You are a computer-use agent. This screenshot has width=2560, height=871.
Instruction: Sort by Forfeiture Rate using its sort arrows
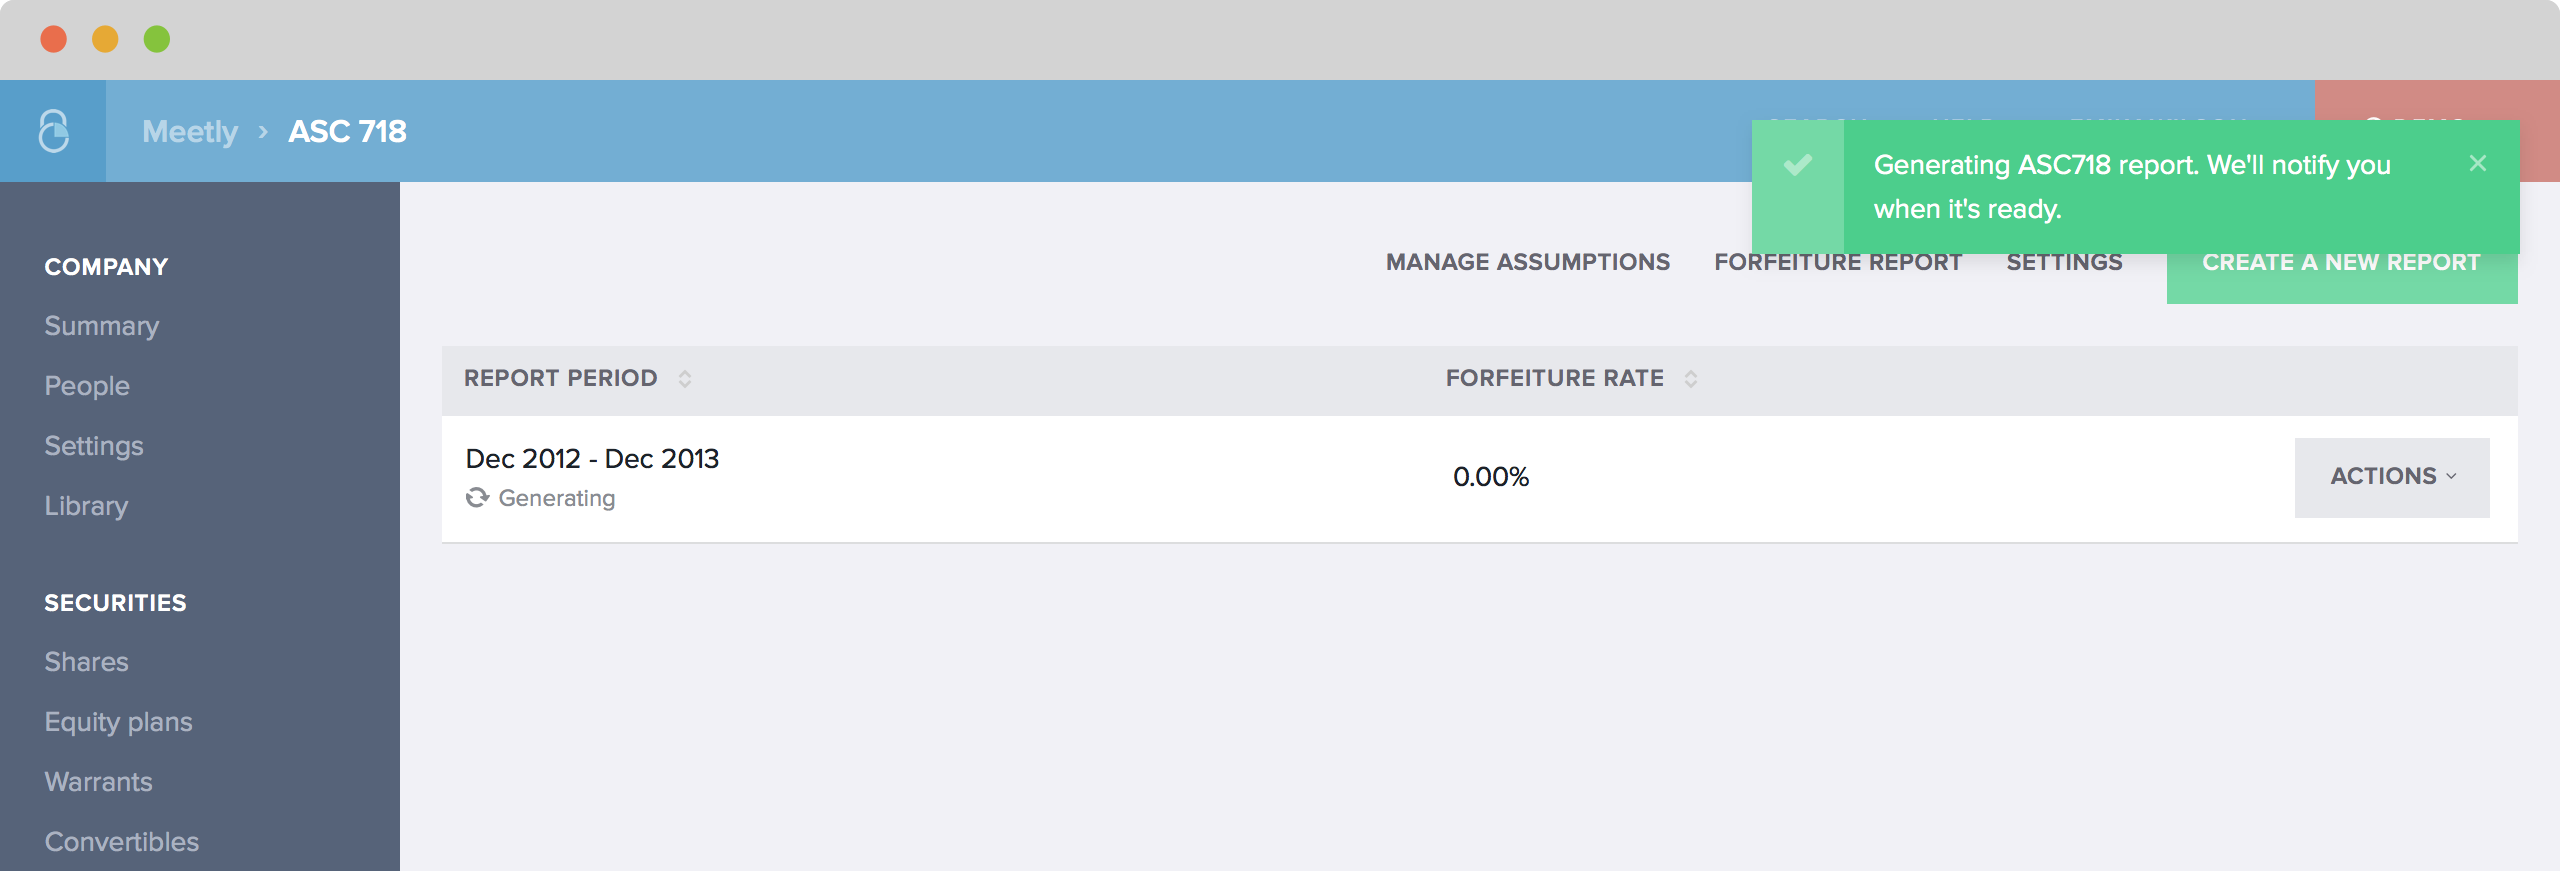(1691, 379)
